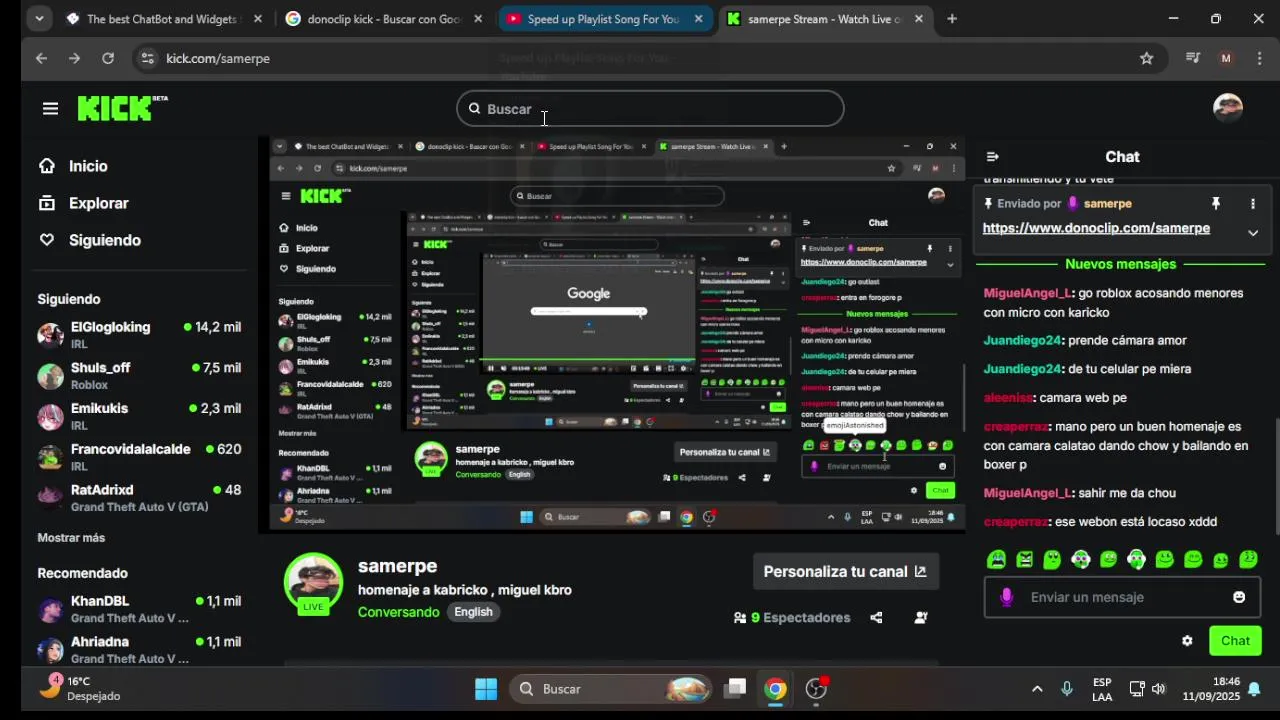The image size is (1280, 720).
Task: Open a new browser tab
Action: (x=952, y=18)
